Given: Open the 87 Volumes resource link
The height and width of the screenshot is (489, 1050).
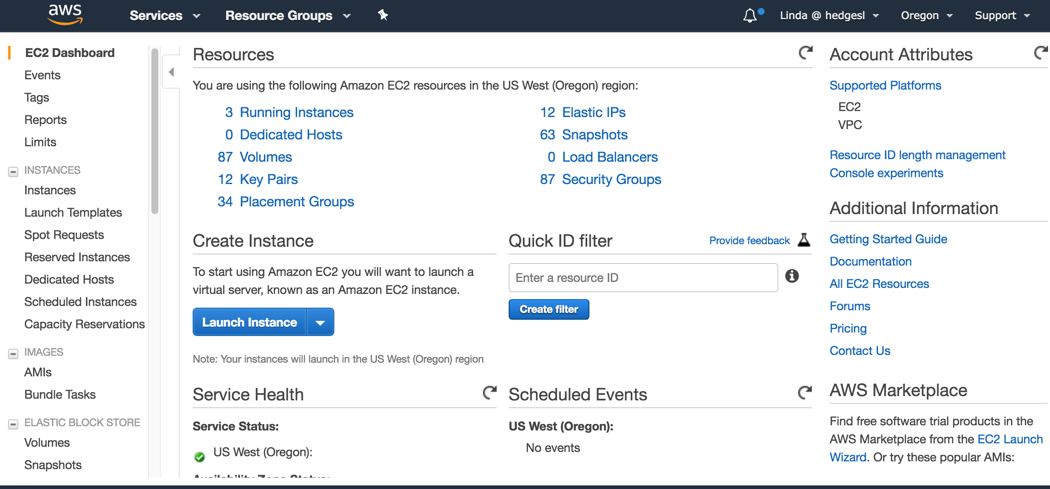Looking at the screenshot, I should pyautogui.click(x=254, y=157).
